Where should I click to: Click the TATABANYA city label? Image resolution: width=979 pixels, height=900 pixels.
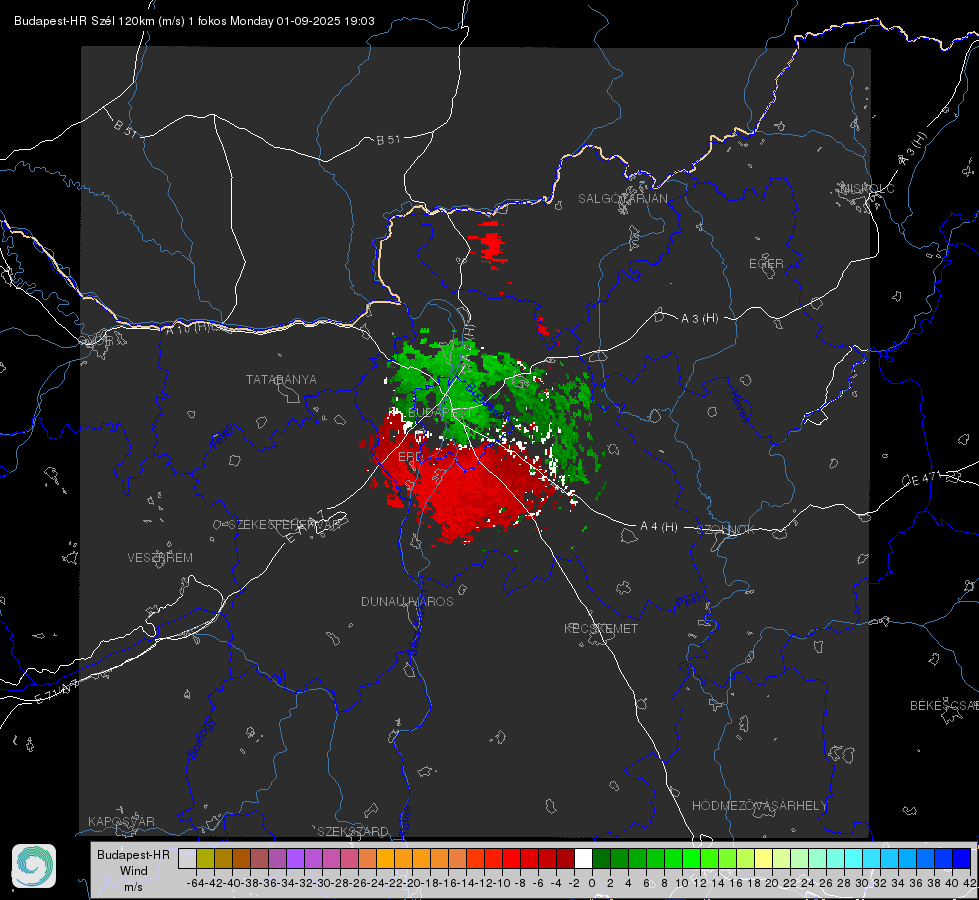point(281,380)
